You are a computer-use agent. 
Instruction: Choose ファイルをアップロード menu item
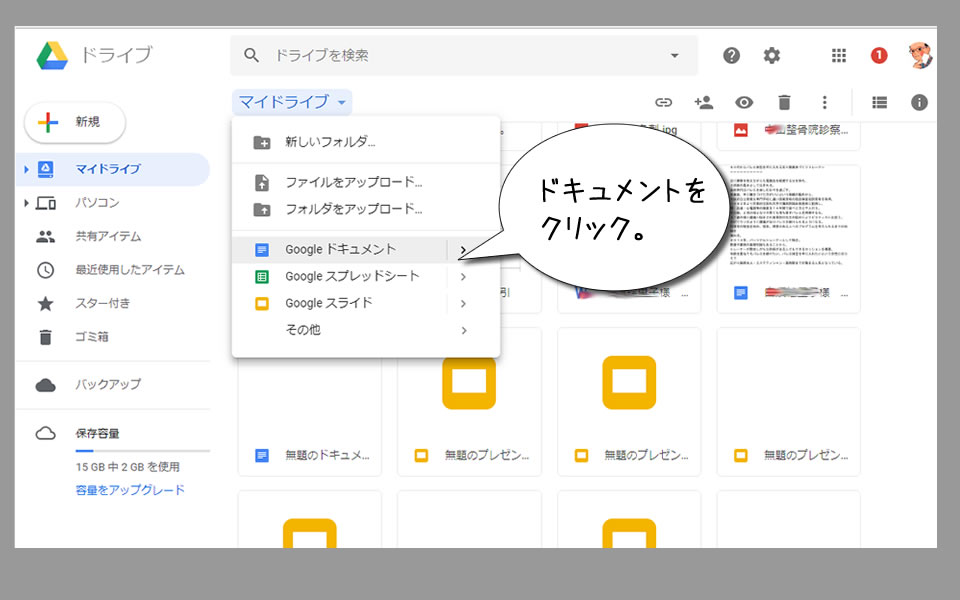[366, 182]
